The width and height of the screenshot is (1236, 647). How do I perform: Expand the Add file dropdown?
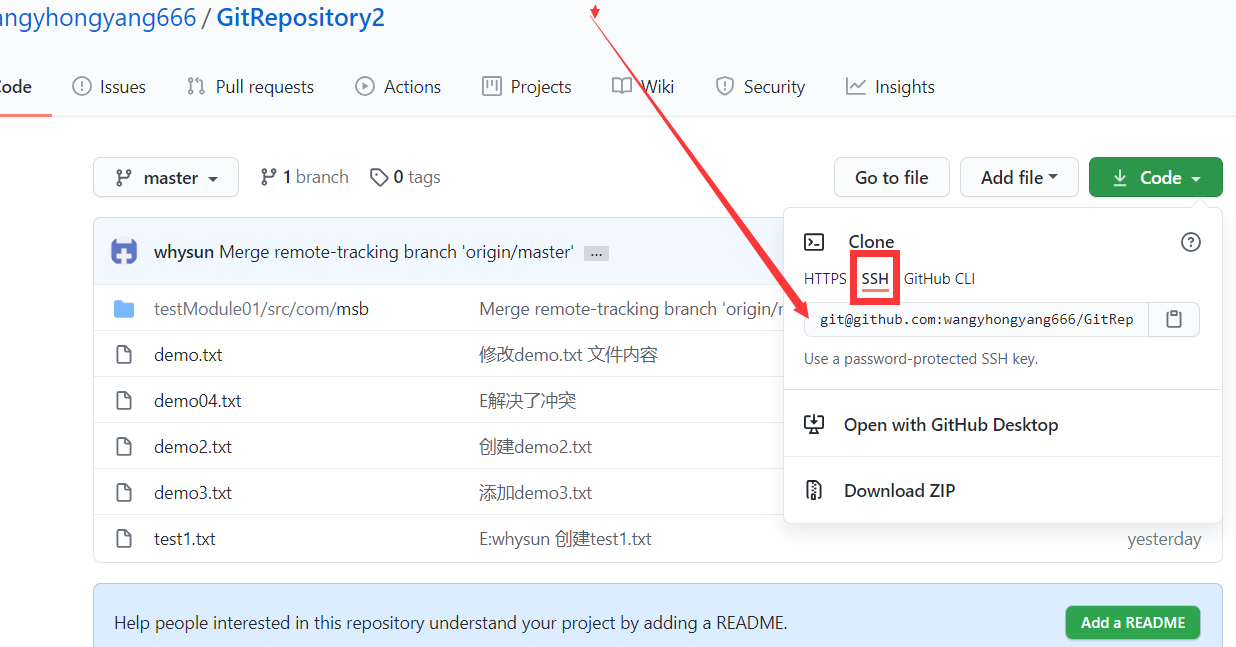[1019, 177]
